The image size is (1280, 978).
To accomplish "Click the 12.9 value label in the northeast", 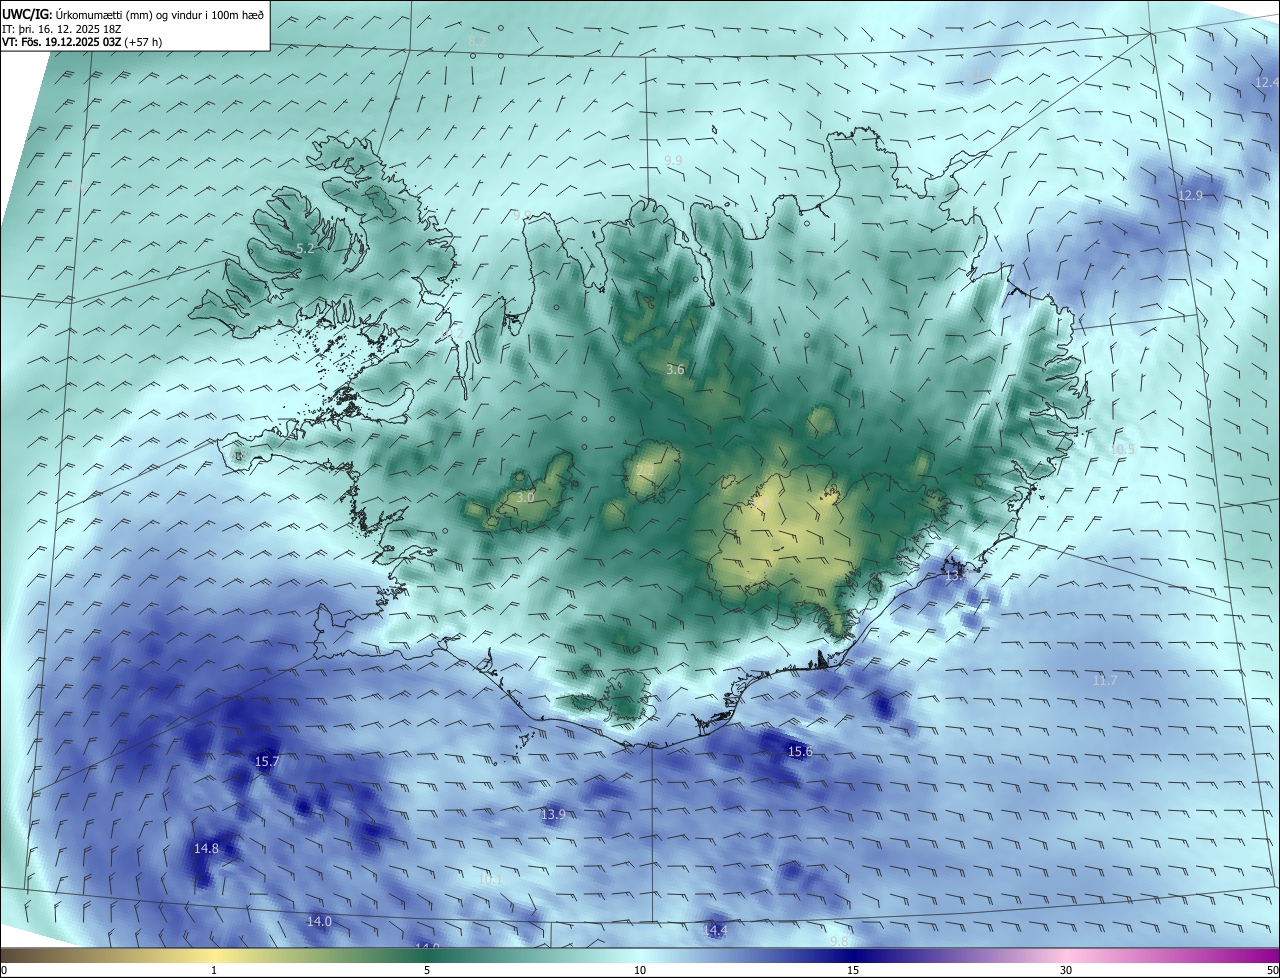I will 1190,195.
